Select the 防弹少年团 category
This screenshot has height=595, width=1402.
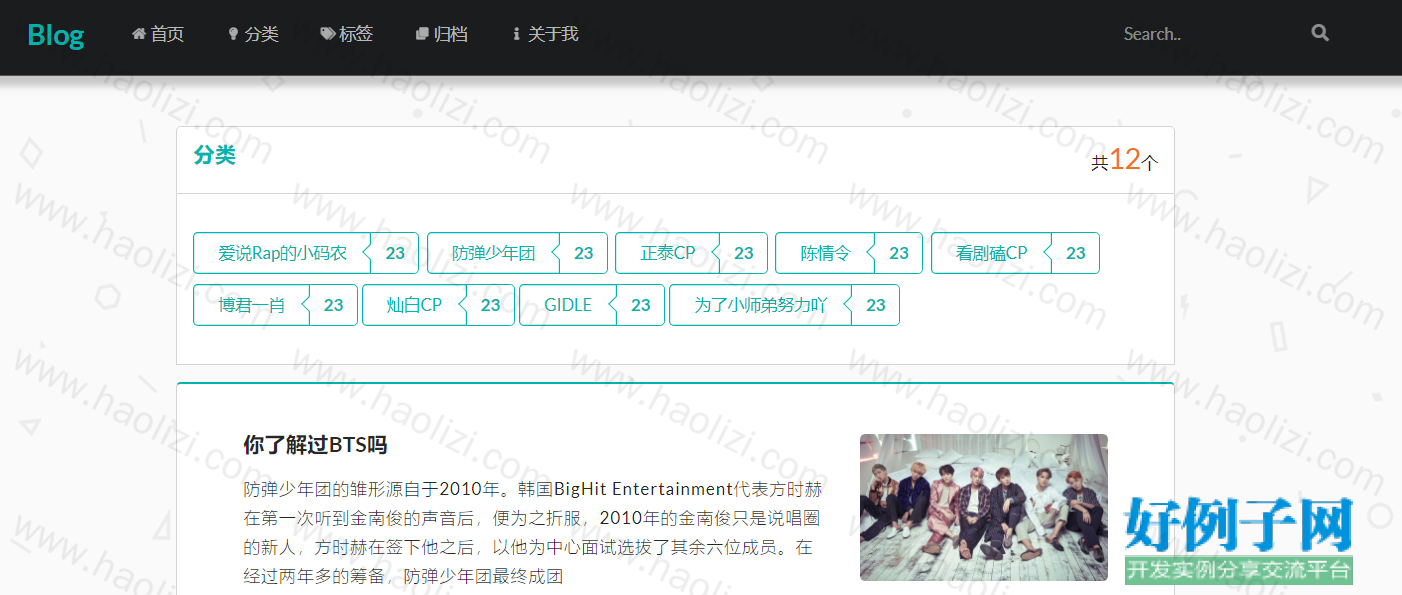pyautogui.click(x=493, y=253)
